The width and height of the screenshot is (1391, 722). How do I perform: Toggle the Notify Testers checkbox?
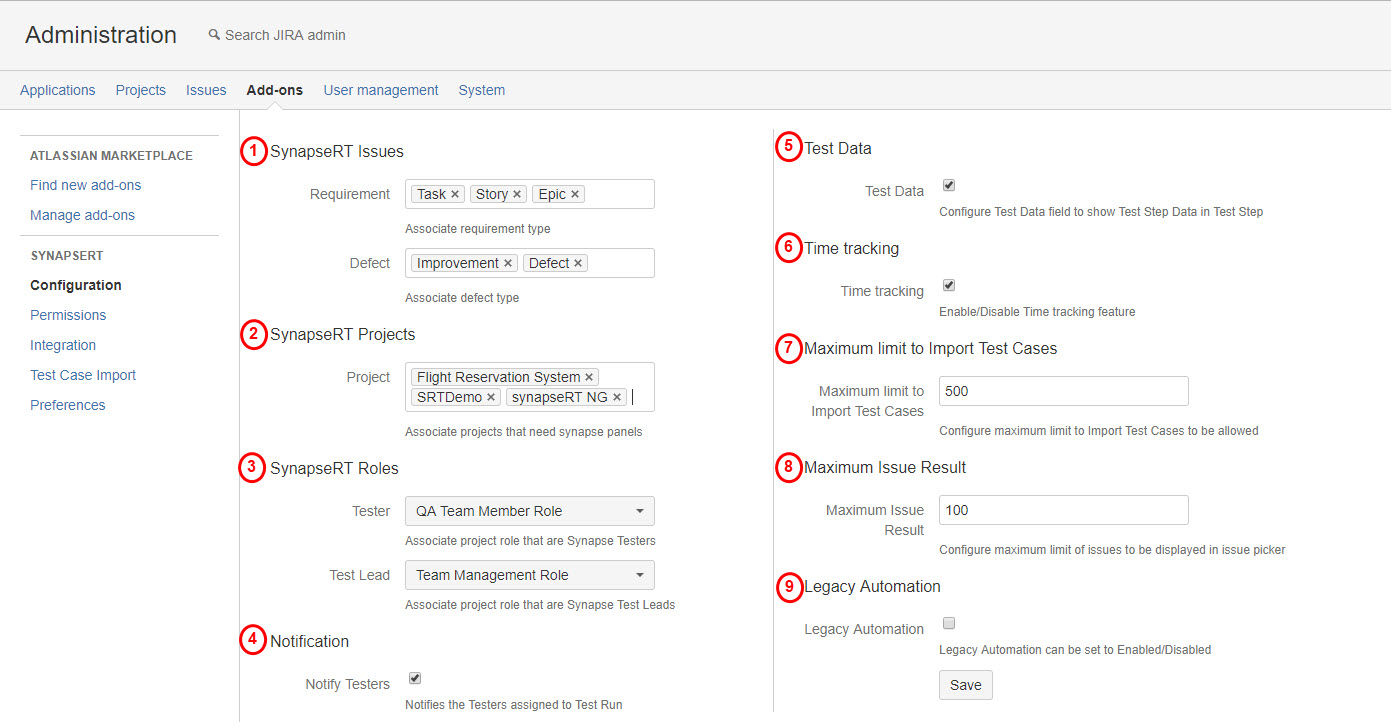pos(415,679)
